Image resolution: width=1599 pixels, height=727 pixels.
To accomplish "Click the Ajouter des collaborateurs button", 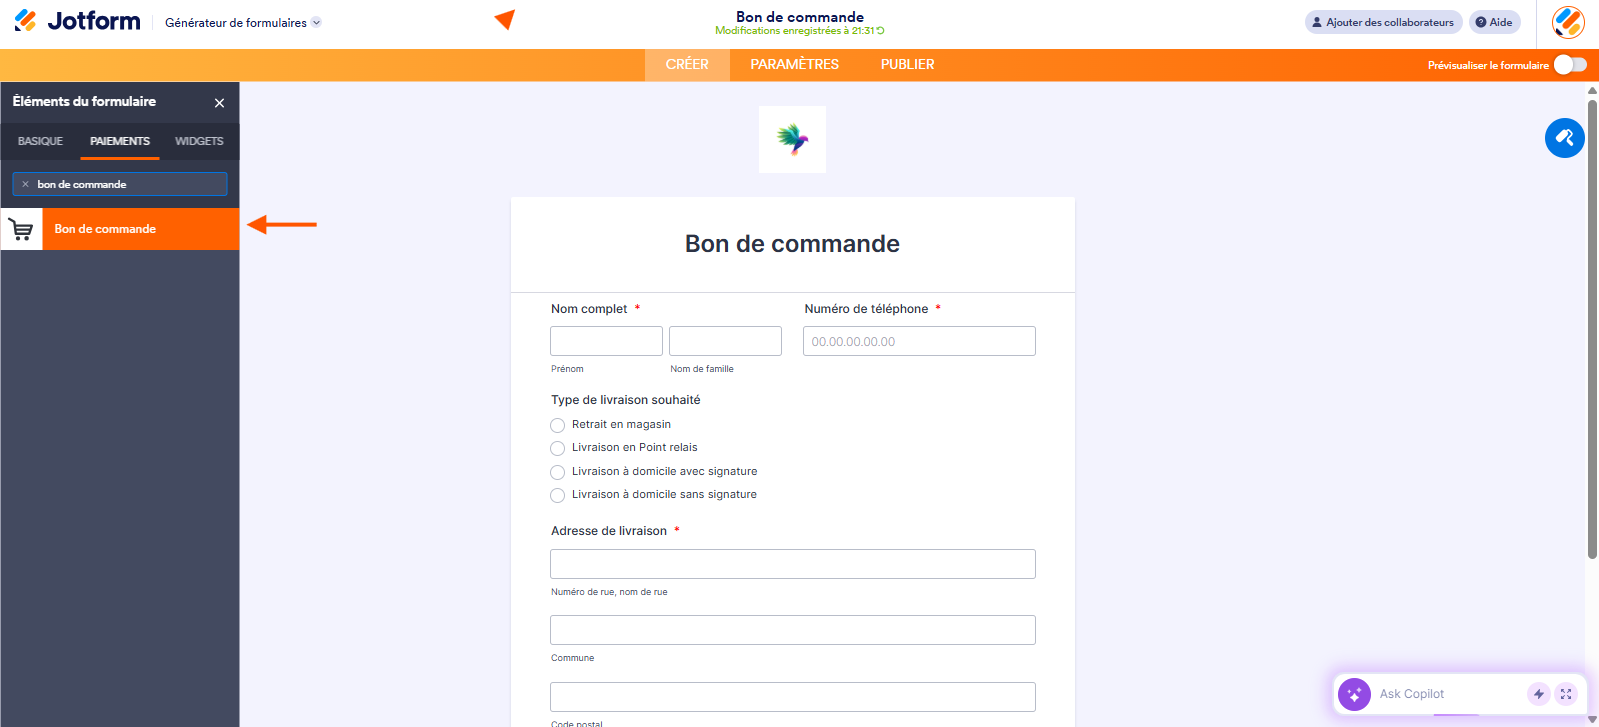I will (x=1382, y=21).
